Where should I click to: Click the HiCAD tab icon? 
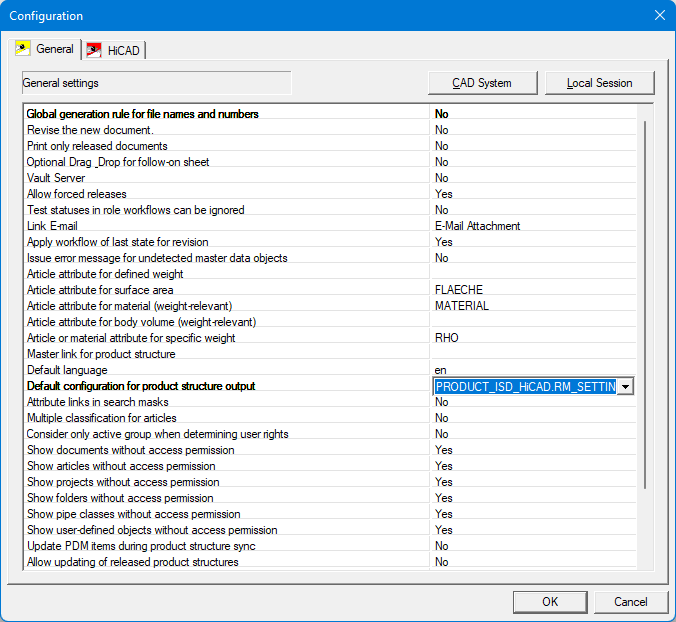(x=94, y=50)
